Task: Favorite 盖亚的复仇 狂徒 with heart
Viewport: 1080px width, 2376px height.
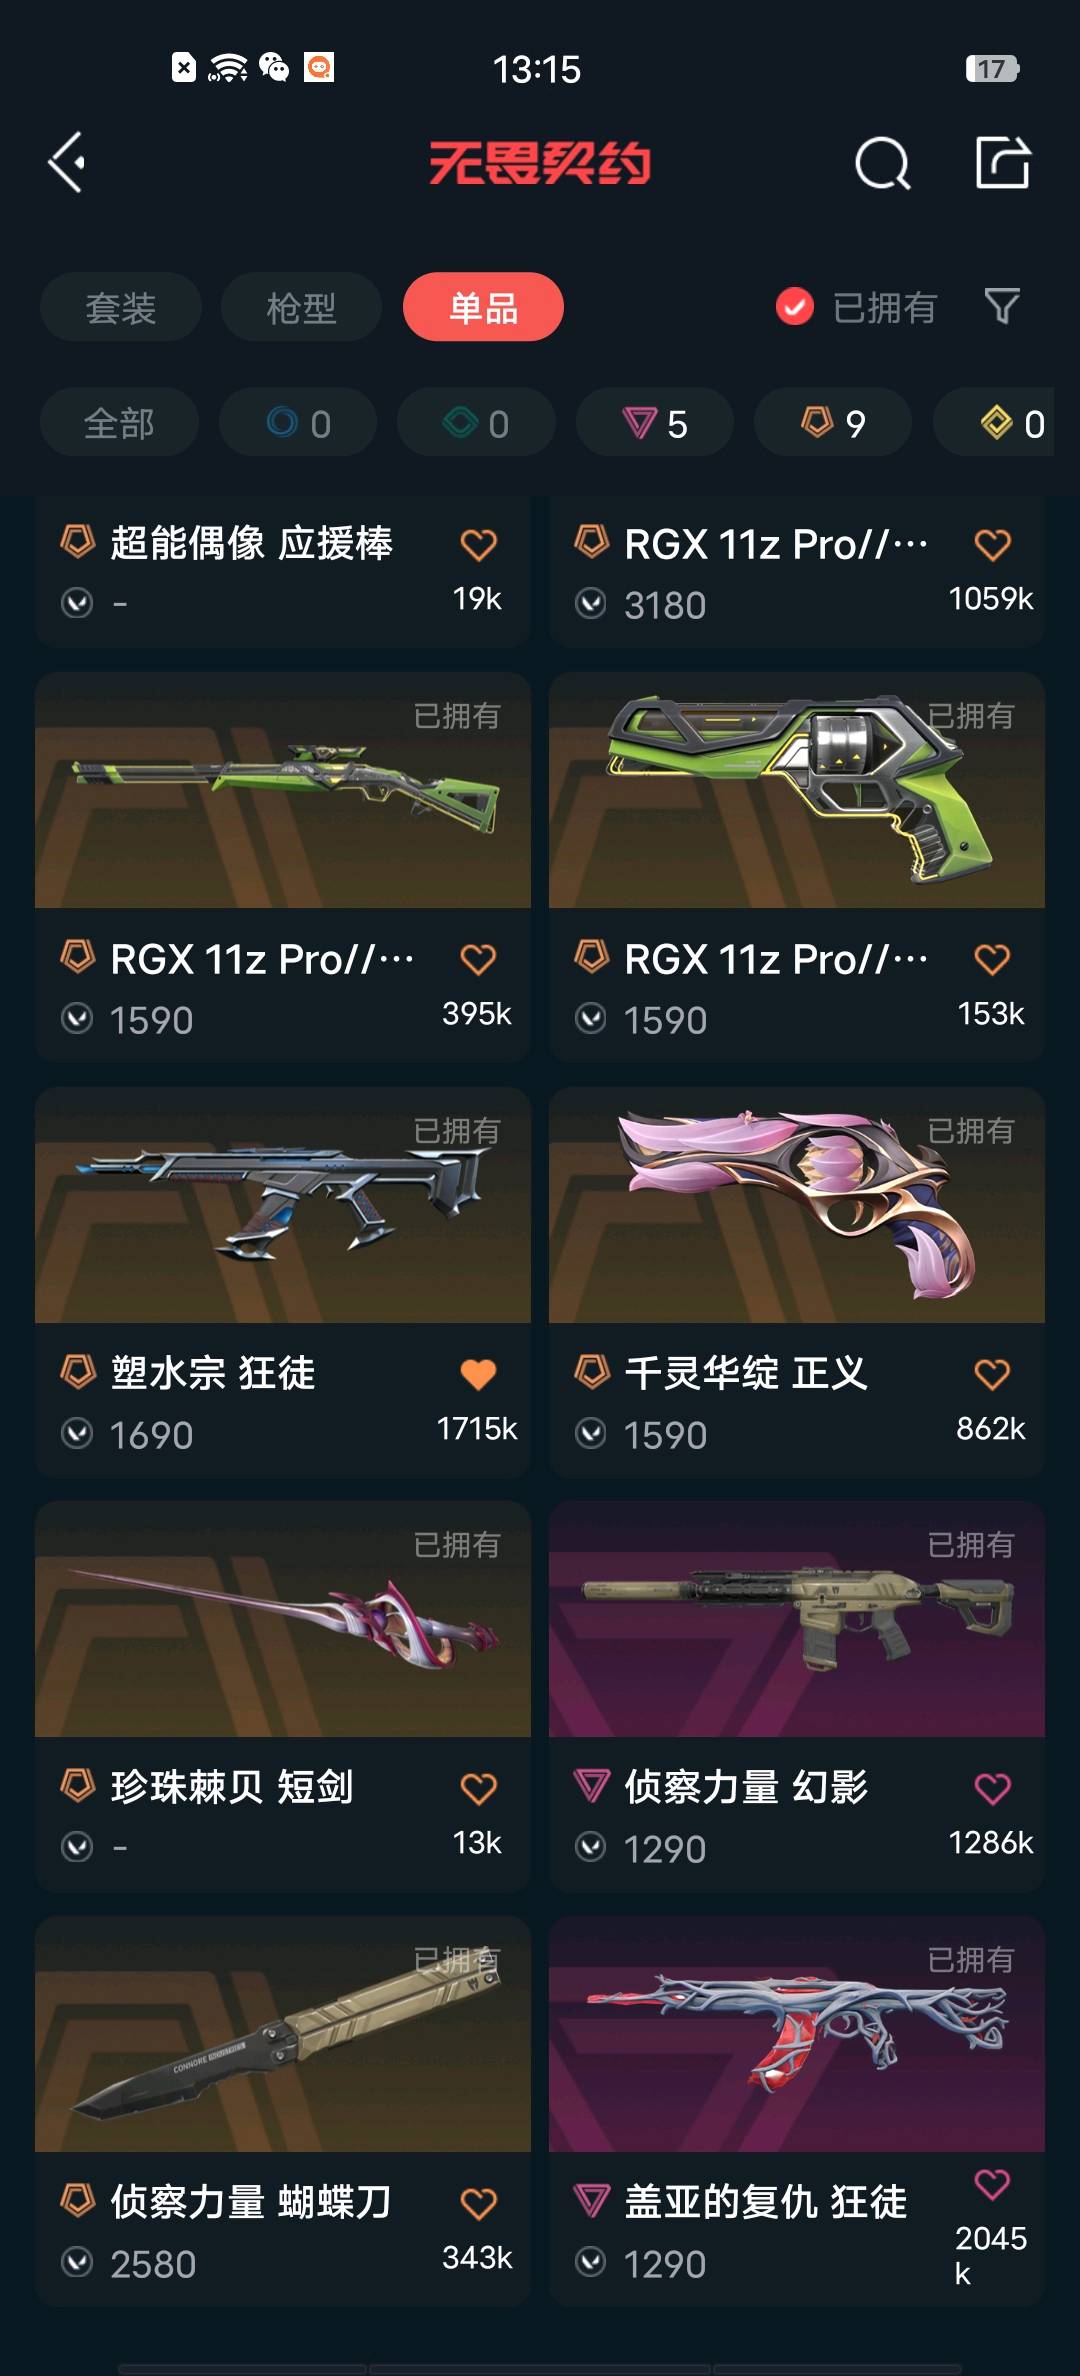Action: 992,2184
